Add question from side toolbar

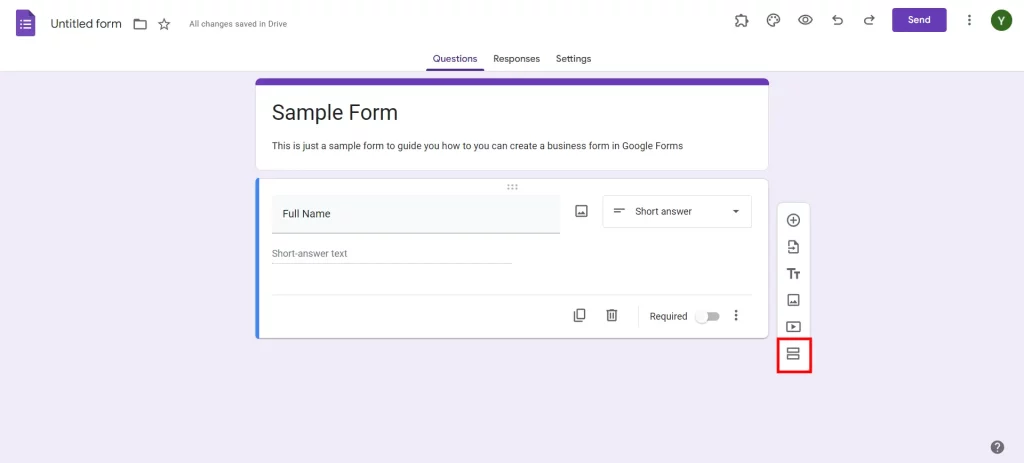(793, 220)
